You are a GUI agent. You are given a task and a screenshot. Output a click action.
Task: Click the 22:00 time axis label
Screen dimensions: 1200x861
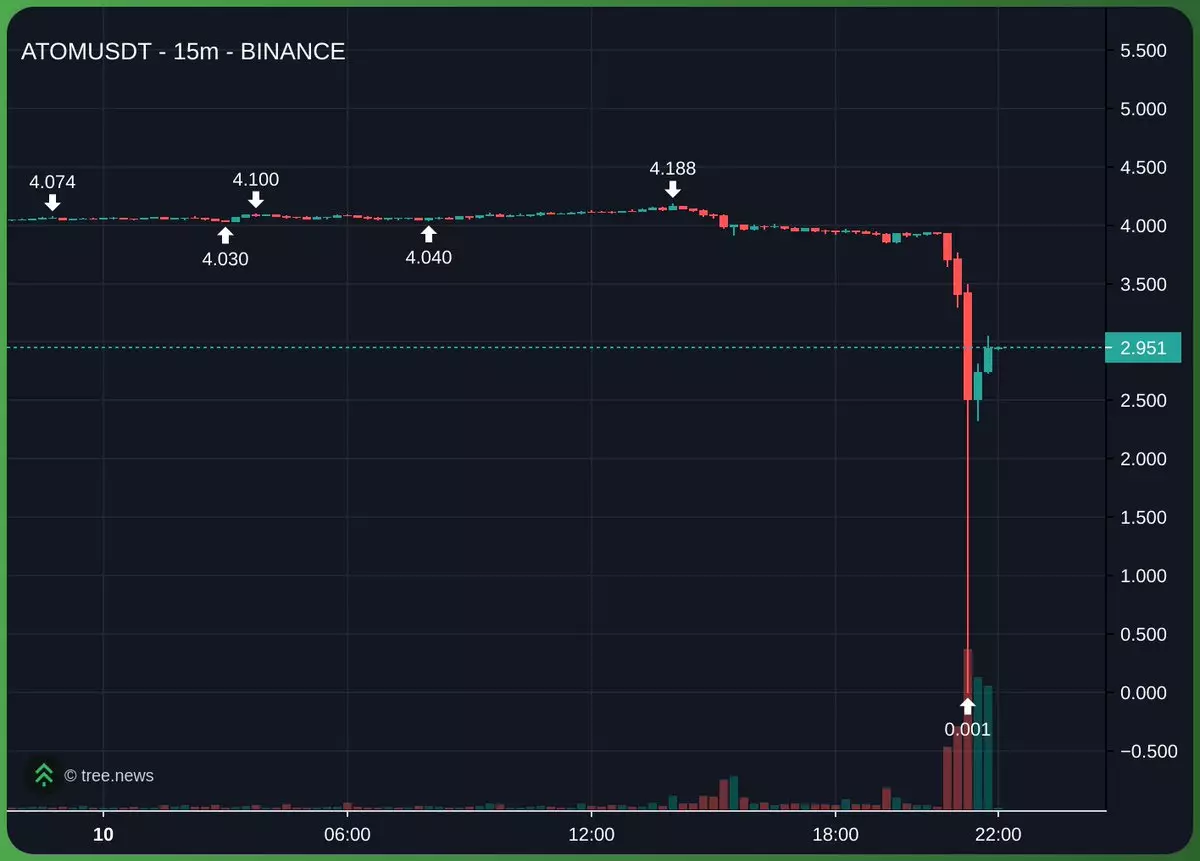point(997,834)
